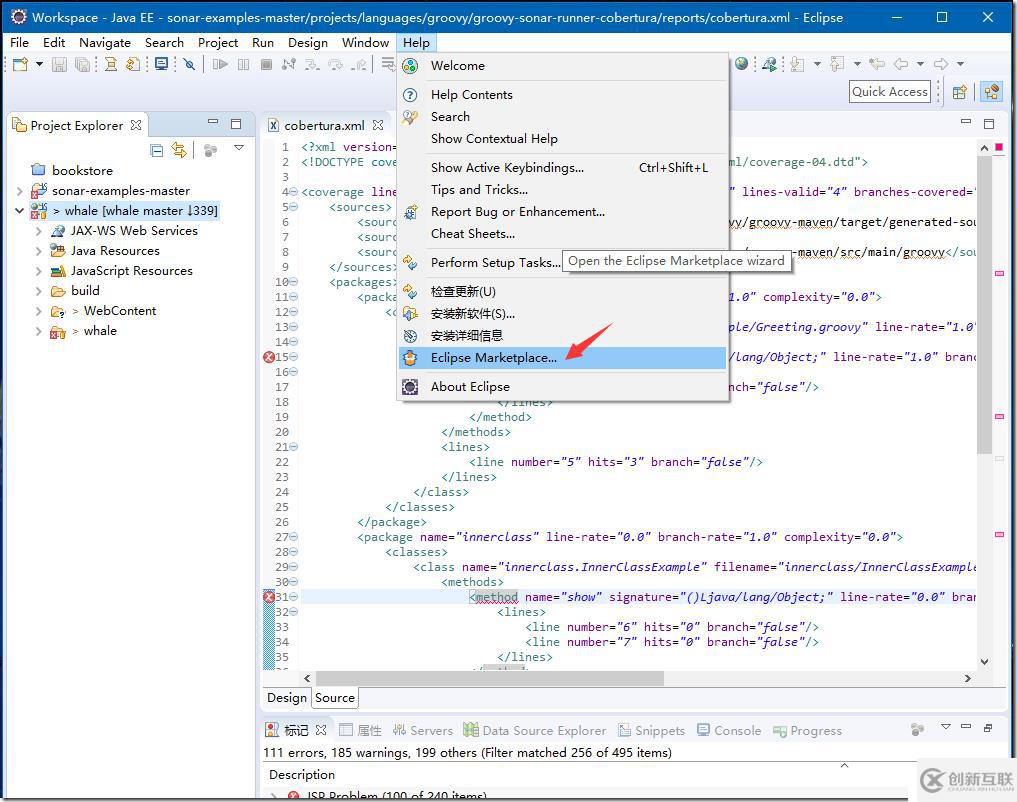Open the Forward navigation history dropdown
Viewport: 1017px width, 802px height.
pyautogui.click(x=960, y=64)
